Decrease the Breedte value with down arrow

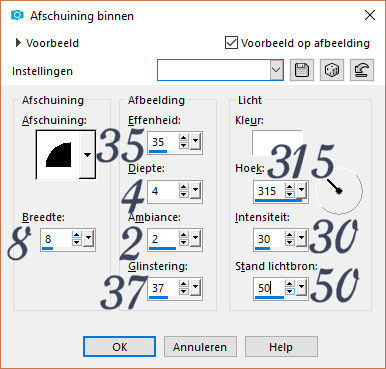pyautogui.click(x=77, y=242)
